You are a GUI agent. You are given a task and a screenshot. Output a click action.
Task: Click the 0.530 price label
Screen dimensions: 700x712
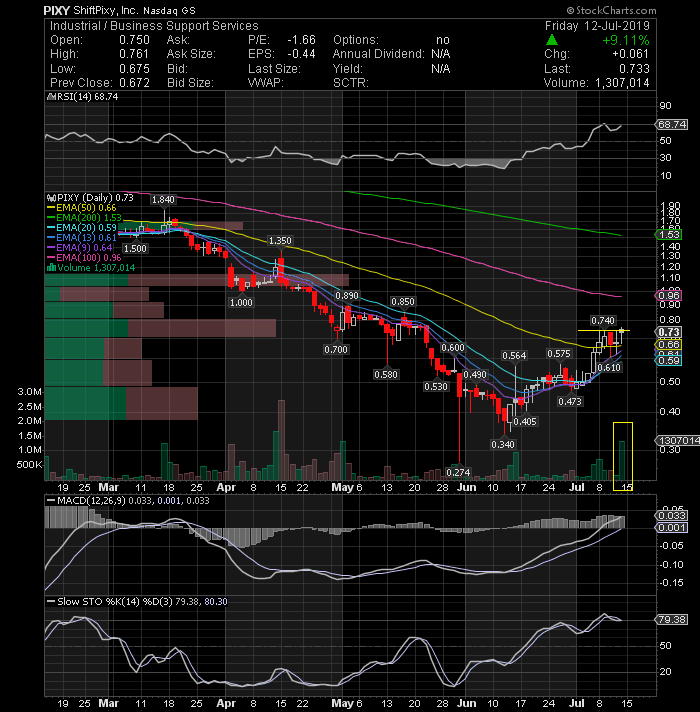(x=436, y=387)
